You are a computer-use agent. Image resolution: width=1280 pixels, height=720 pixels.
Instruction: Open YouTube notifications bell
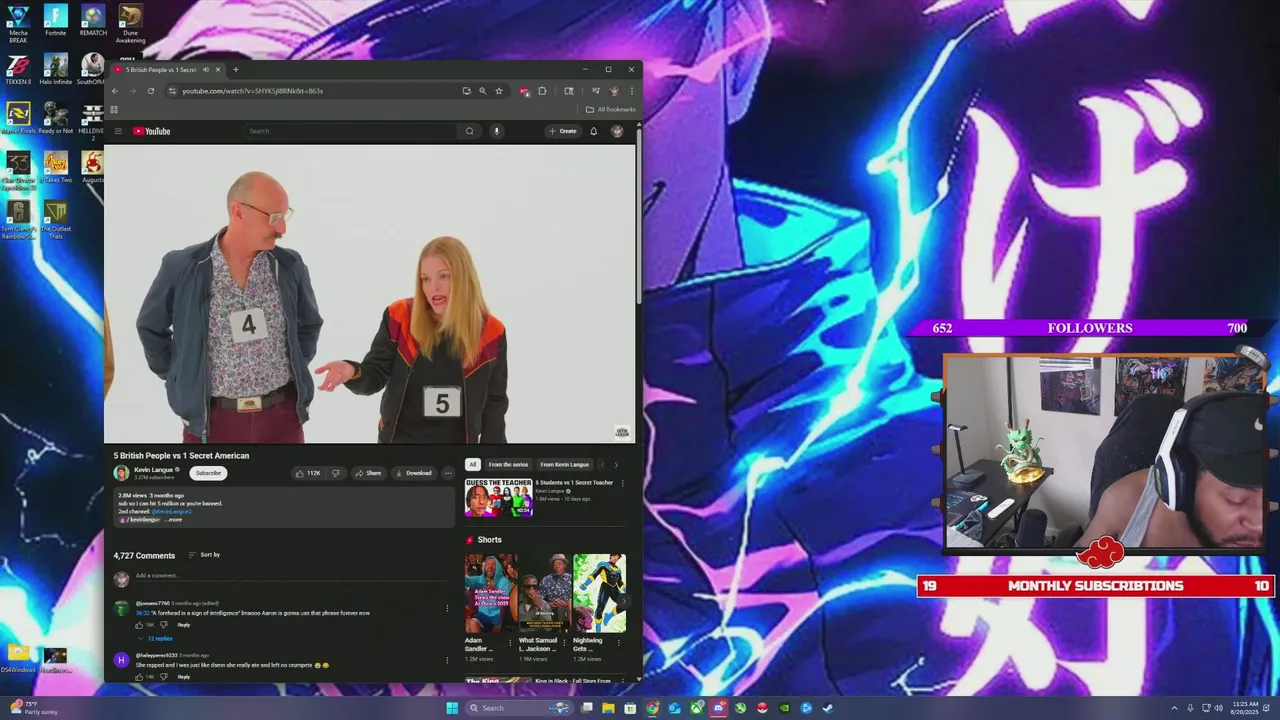pyautogui.click(x=593, y=131)
